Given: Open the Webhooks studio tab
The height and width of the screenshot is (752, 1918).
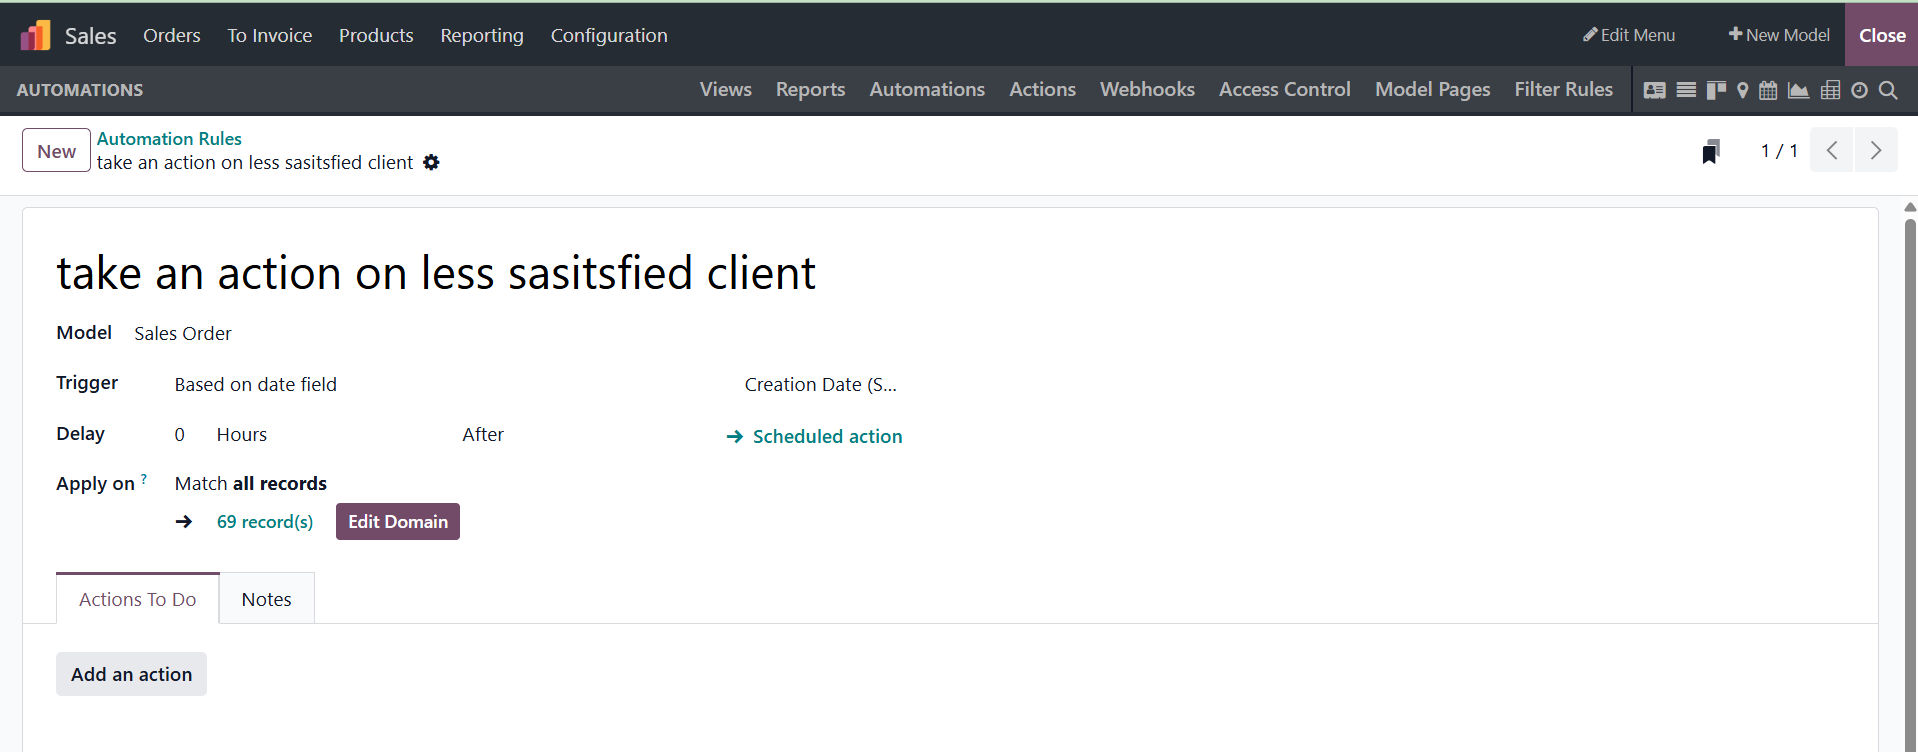Looking at the screenshot, I should [x=1148, y=90].
